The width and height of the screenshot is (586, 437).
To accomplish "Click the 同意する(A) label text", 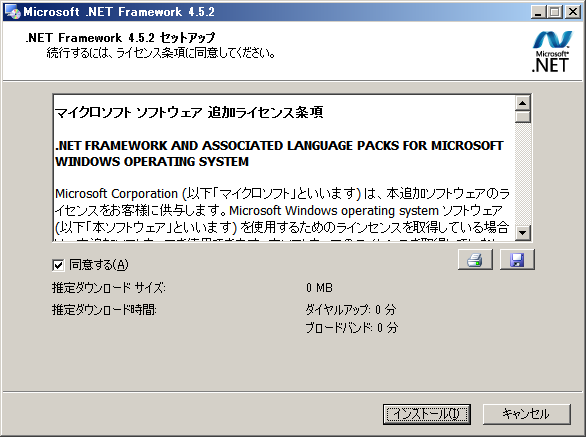I will pyautogui.click(x=99, y=265).
